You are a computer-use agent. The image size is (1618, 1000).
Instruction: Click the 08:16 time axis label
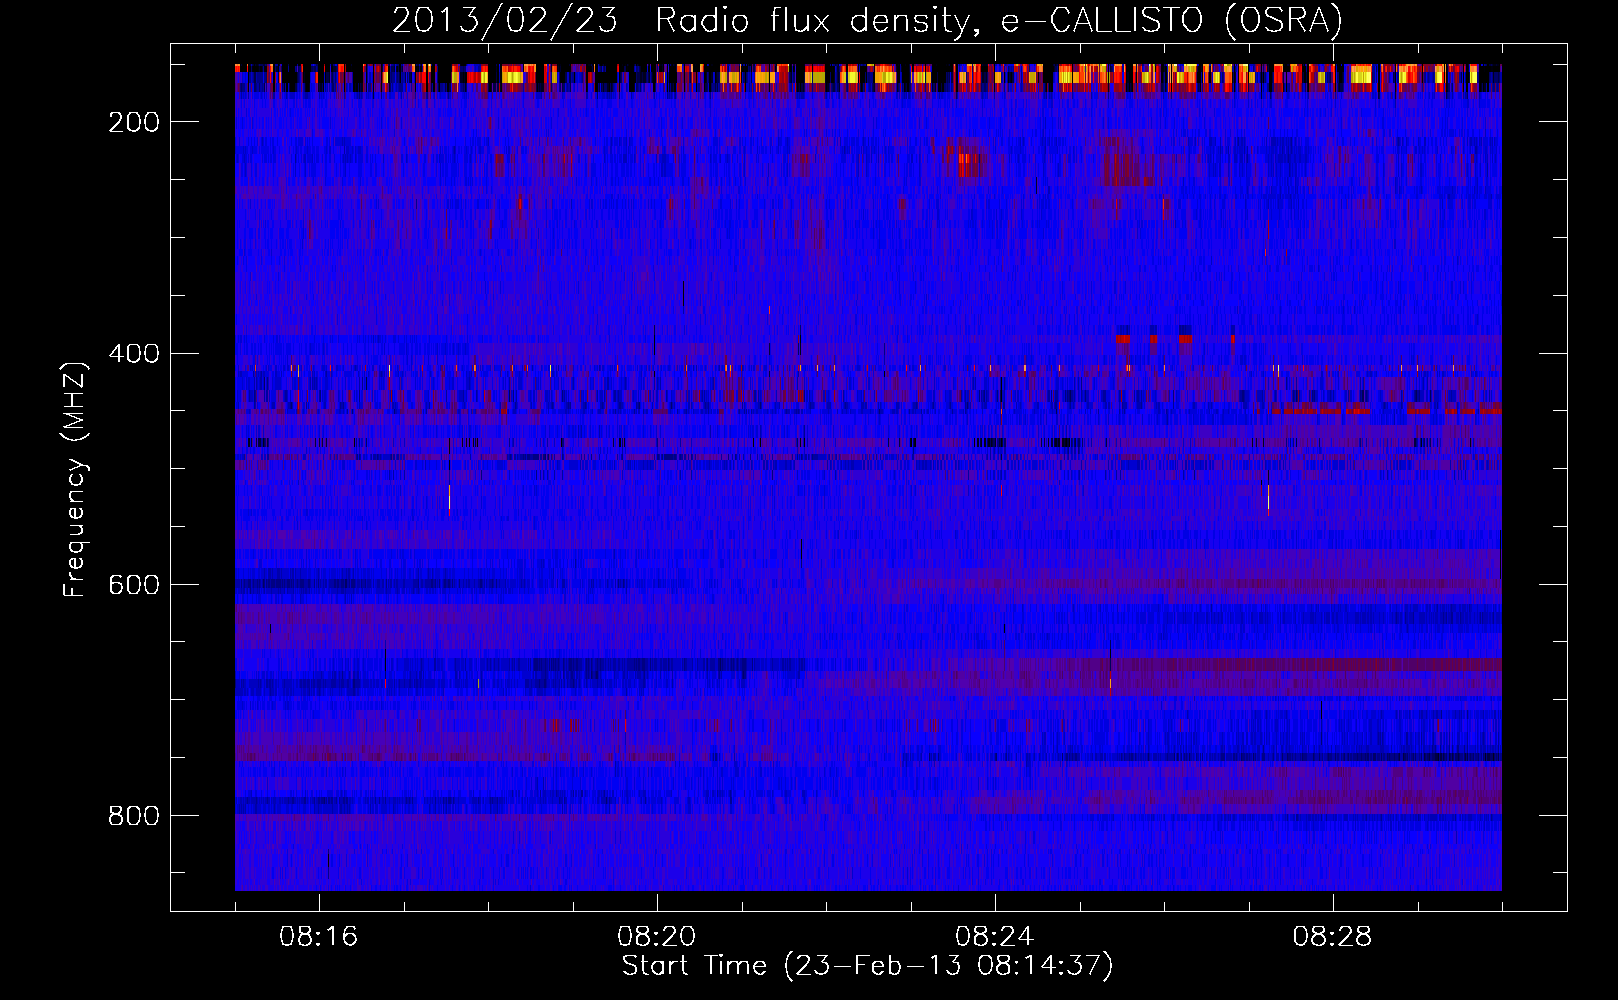pyautogui.click(x=319, y=937)
